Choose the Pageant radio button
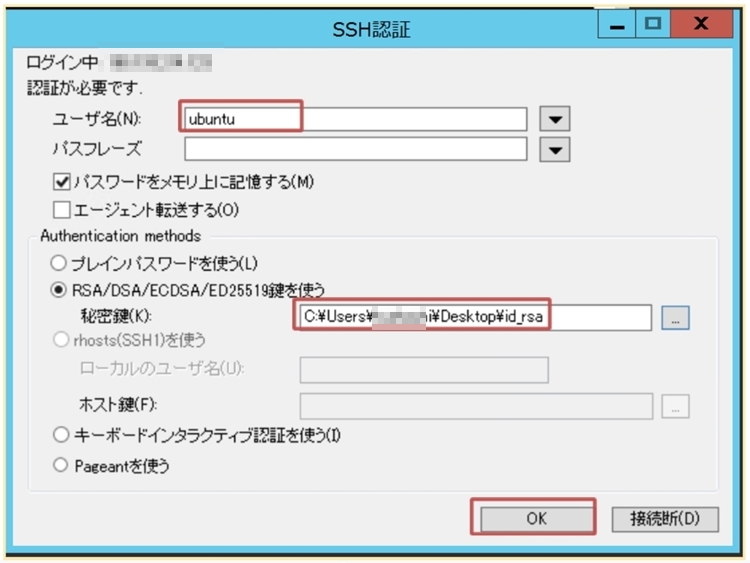Screen dimensions: 750x563 [59, 465]
